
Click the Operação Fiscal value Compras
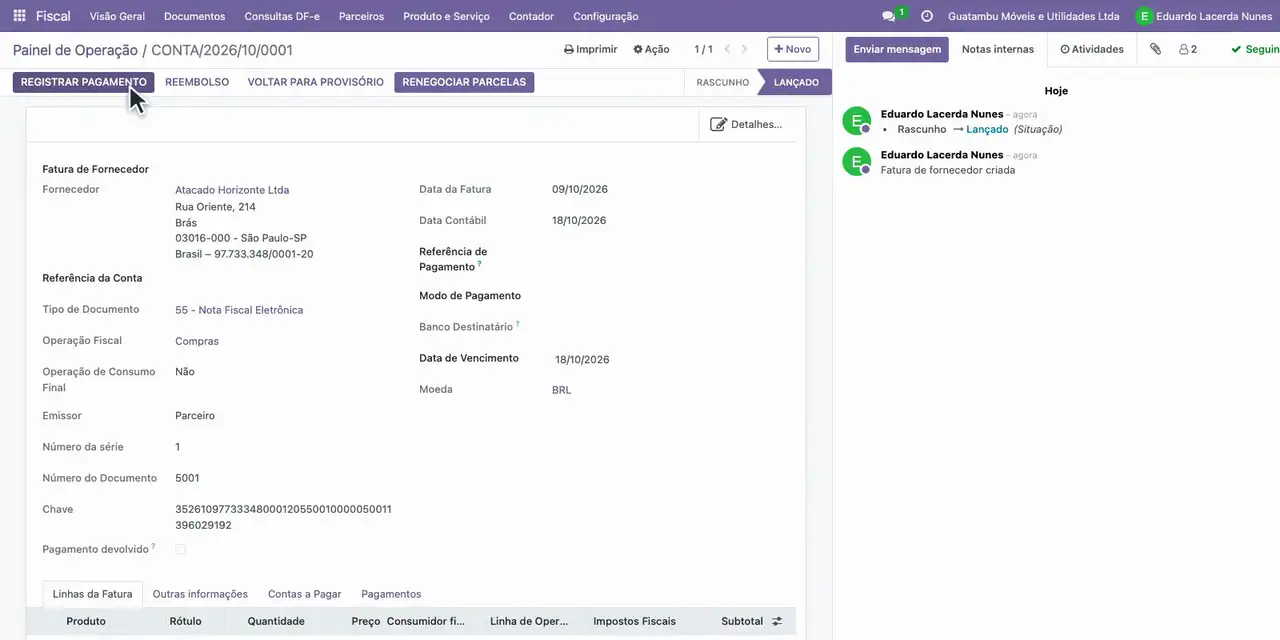(x=197, y=341)
